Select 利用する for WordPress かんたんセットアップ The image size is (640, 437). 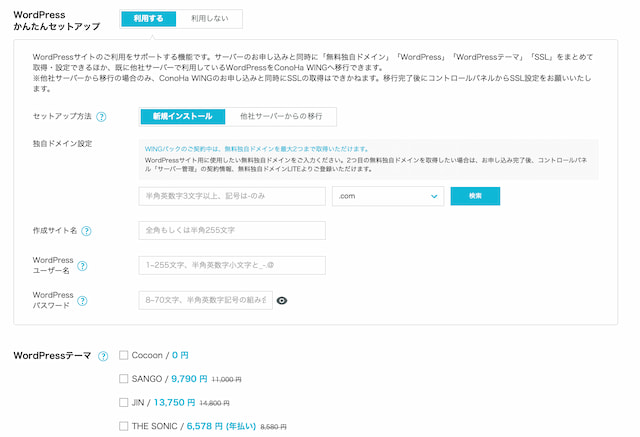(x=149, y=19)
